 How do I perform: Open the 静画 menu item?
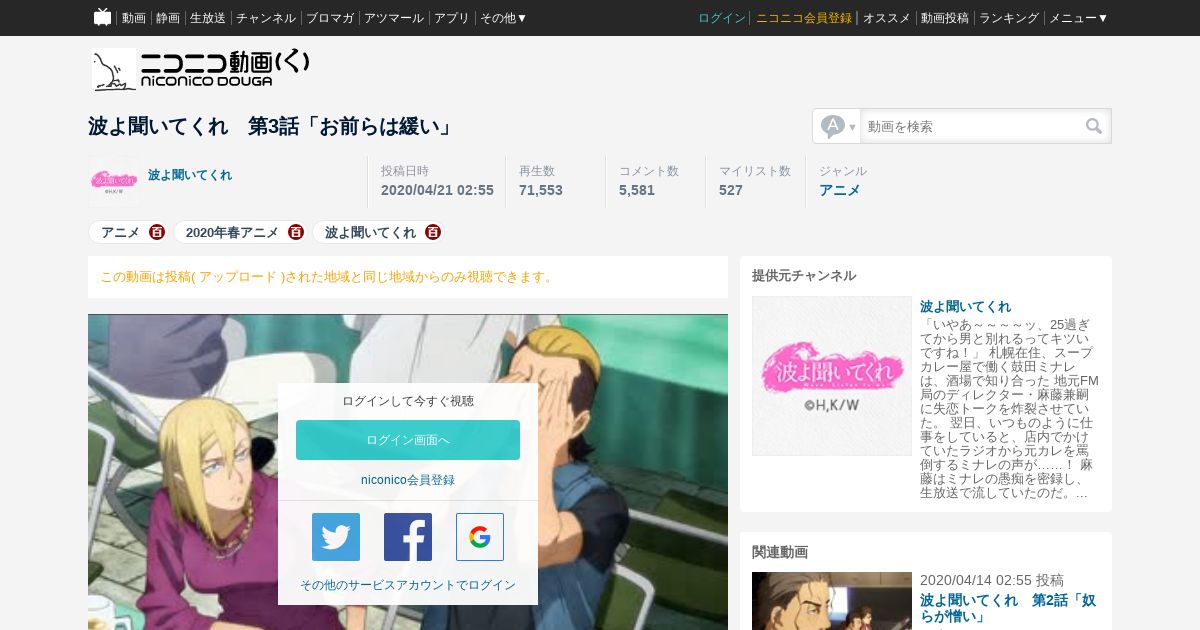(x=168, y=18)
